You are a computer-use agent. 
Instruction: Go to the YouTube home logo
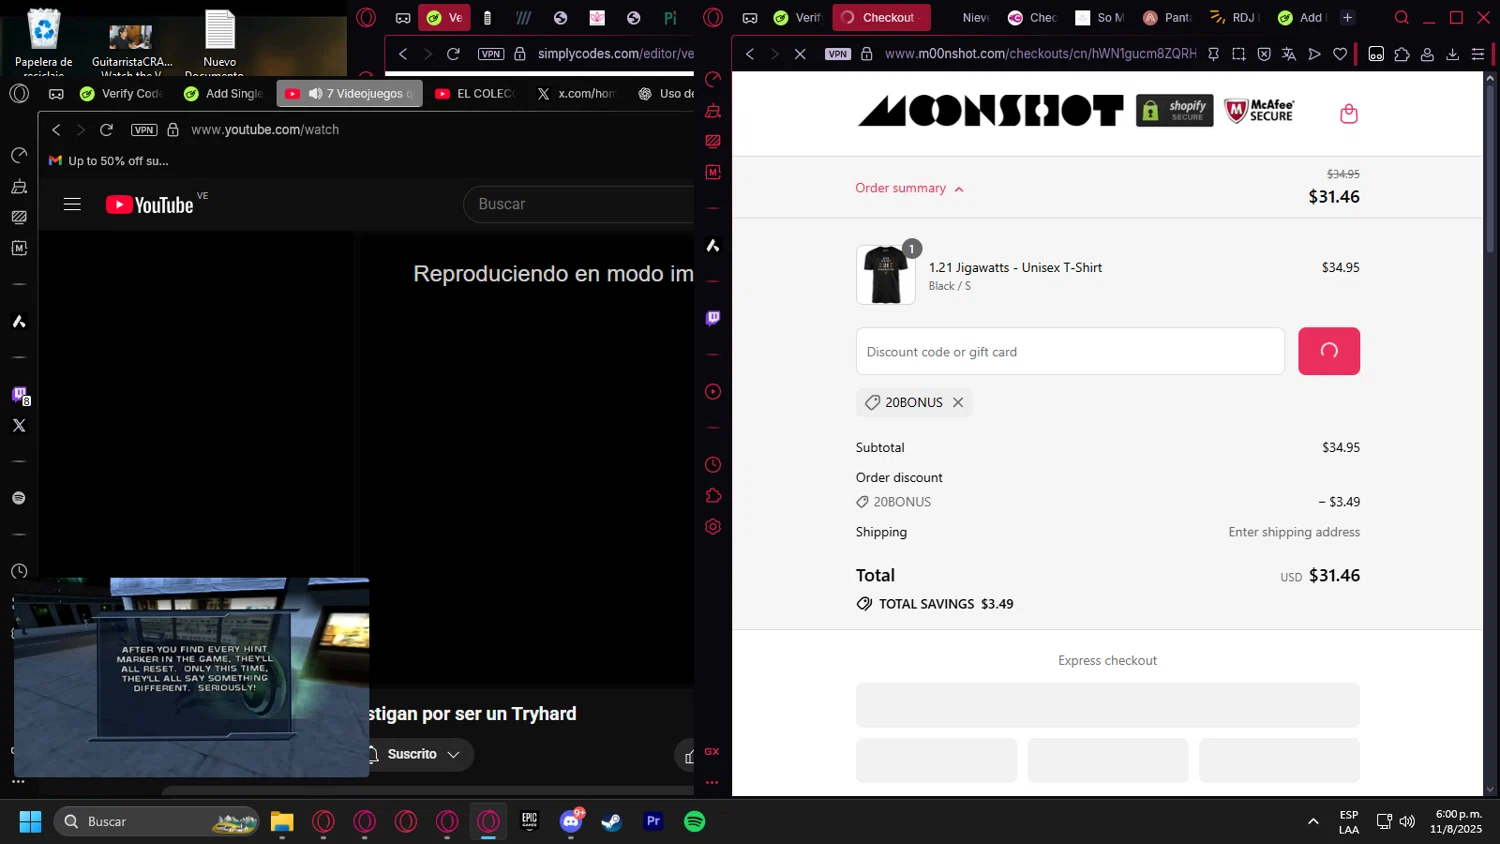(x=150, y=205)
